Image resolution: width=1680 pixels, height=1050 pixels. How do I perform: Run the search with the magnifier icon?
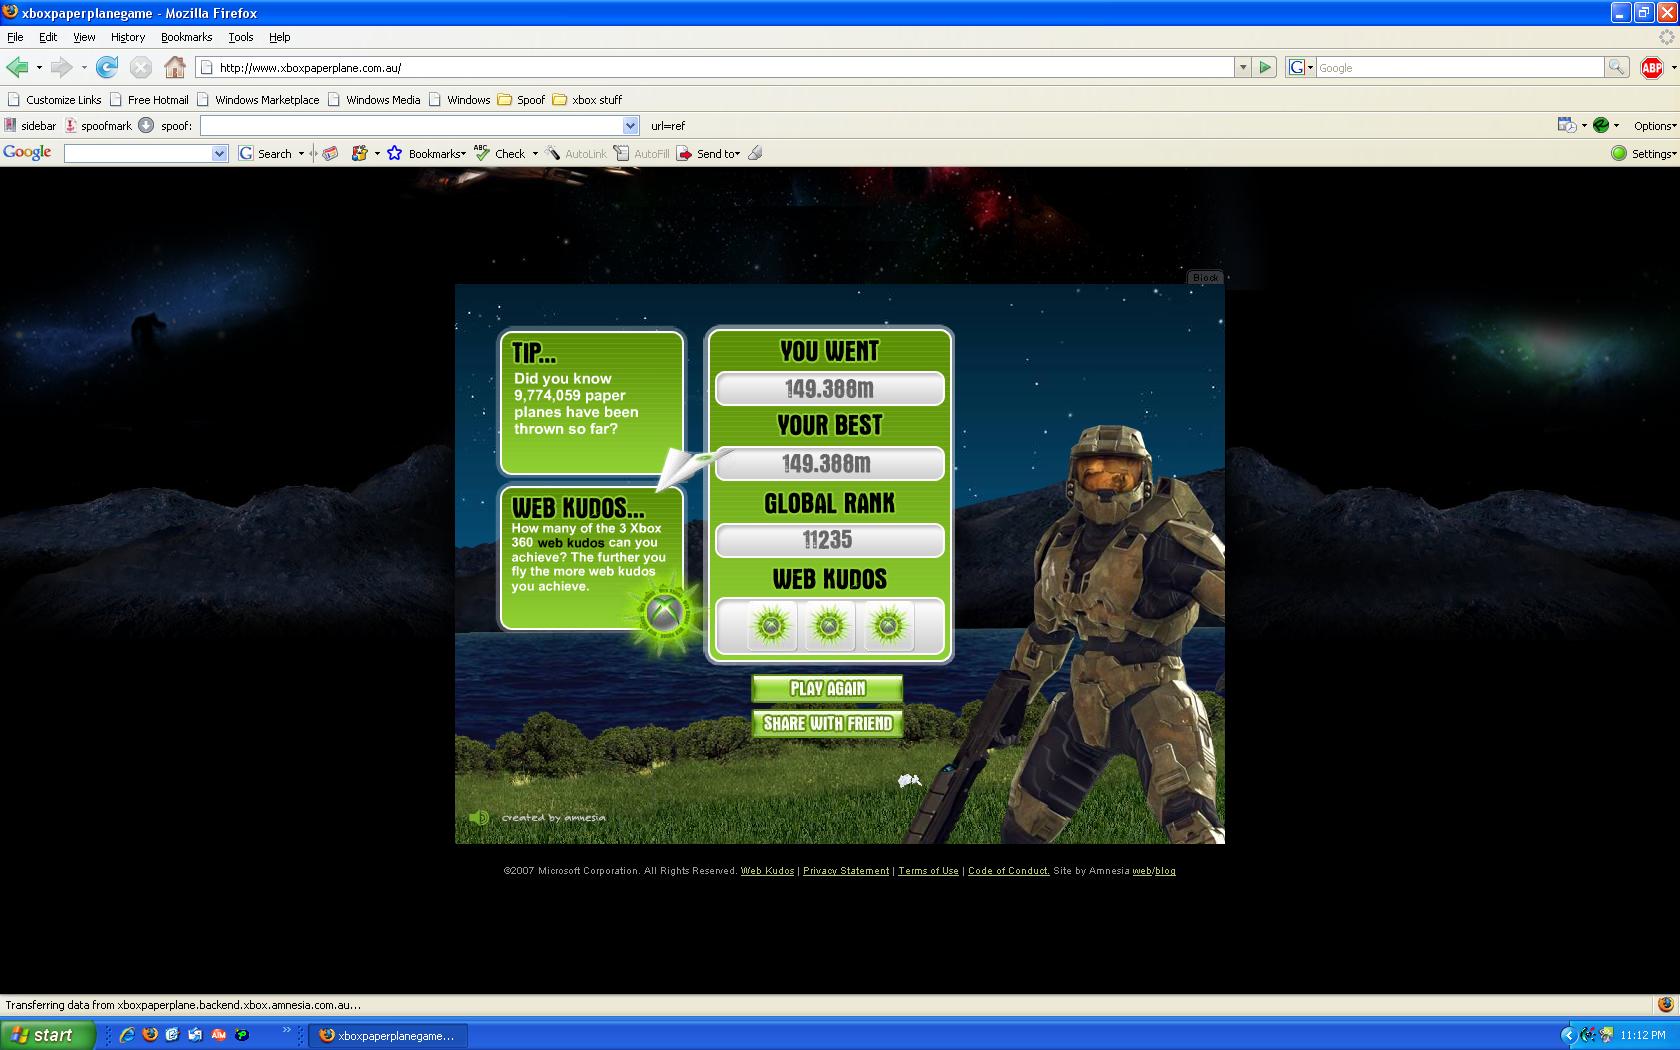pos(1616,67)
